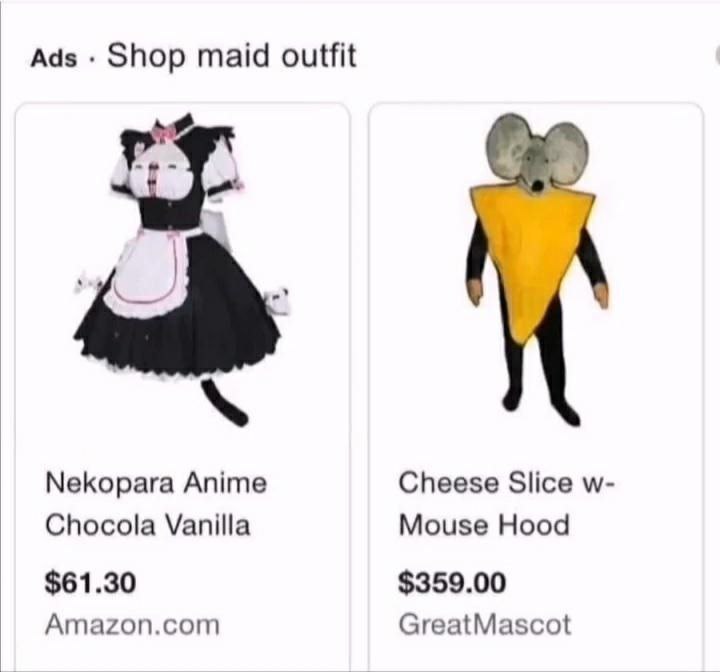This screenshot has height=672, width=720.
Task: Visit the Amazon.com seller link
Action: tap(132, 625)
